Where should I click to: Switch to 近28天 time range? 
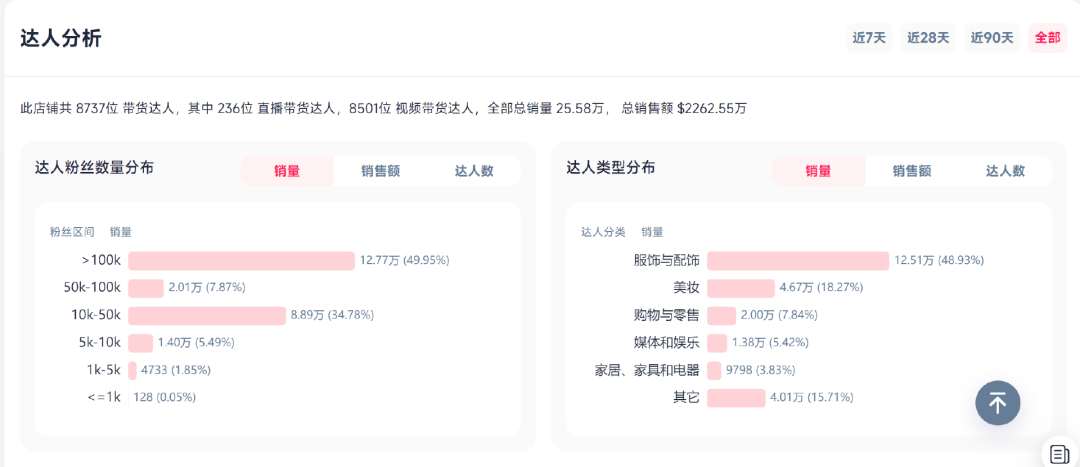[928, 38]
